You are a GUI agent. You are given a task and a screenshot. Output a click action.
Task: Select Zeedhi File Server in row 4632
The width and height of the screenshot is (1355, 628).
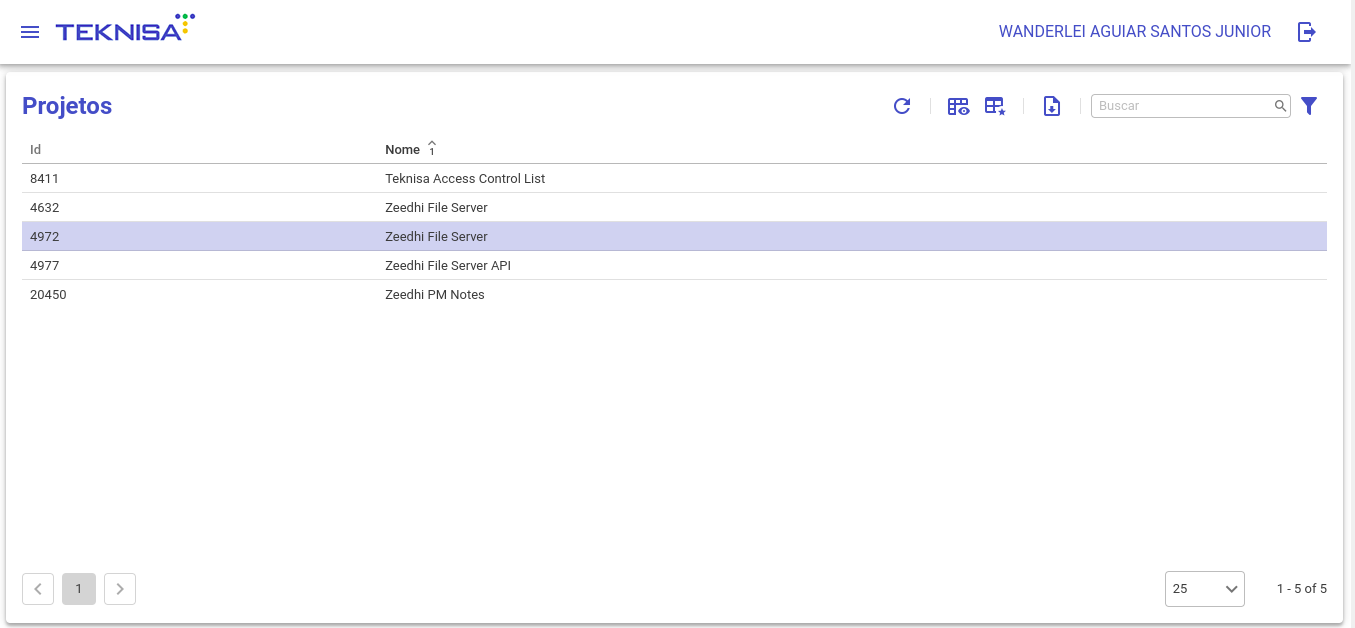436,208
